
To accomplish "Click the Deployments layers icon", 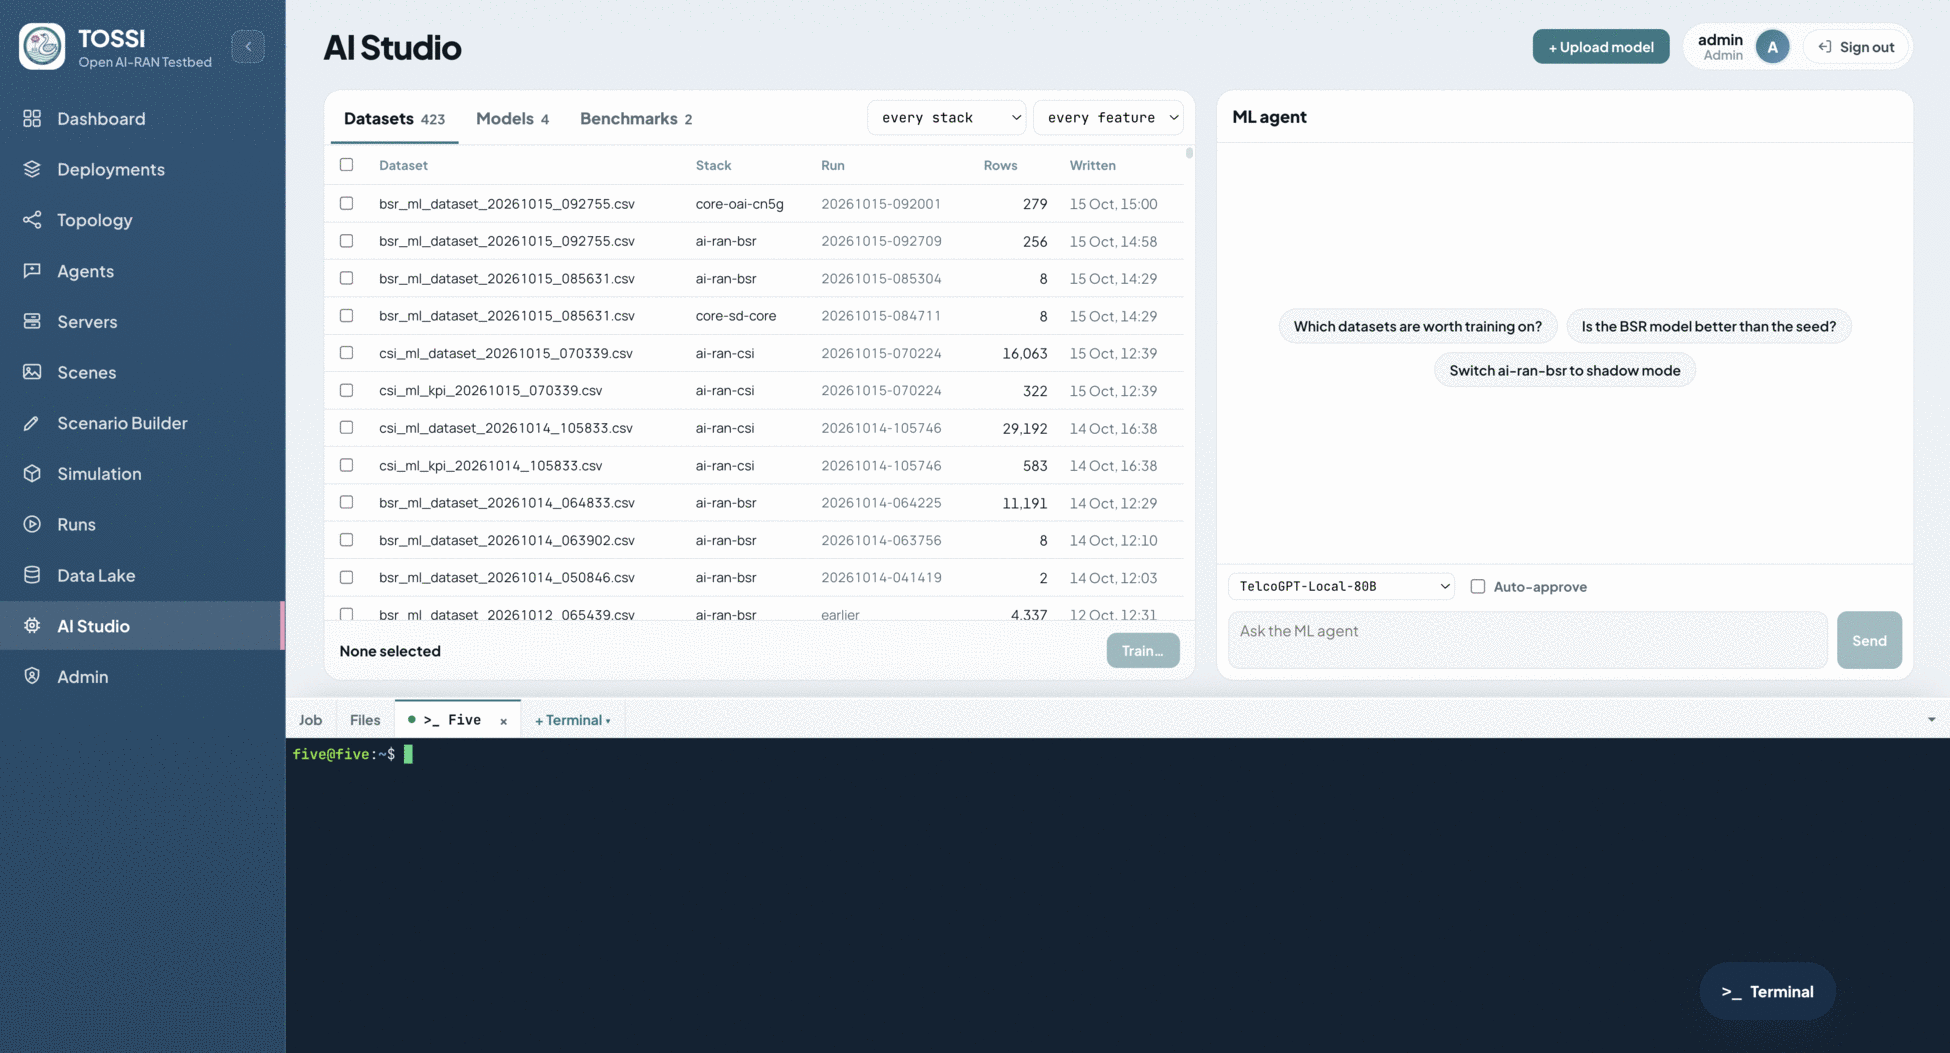I will pyautogui.click(x=32, y=169).
